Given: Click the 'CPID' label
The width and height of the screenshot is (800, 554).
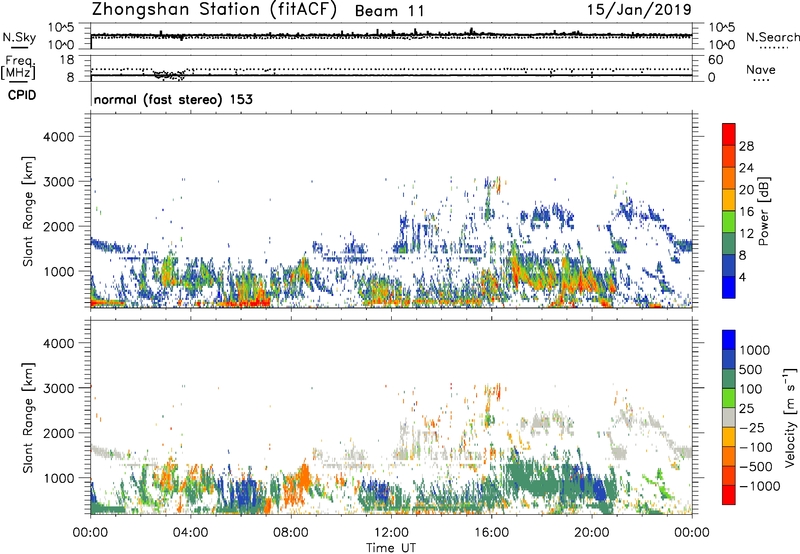Looking at the screenshot, I should [x=22, y=95].
